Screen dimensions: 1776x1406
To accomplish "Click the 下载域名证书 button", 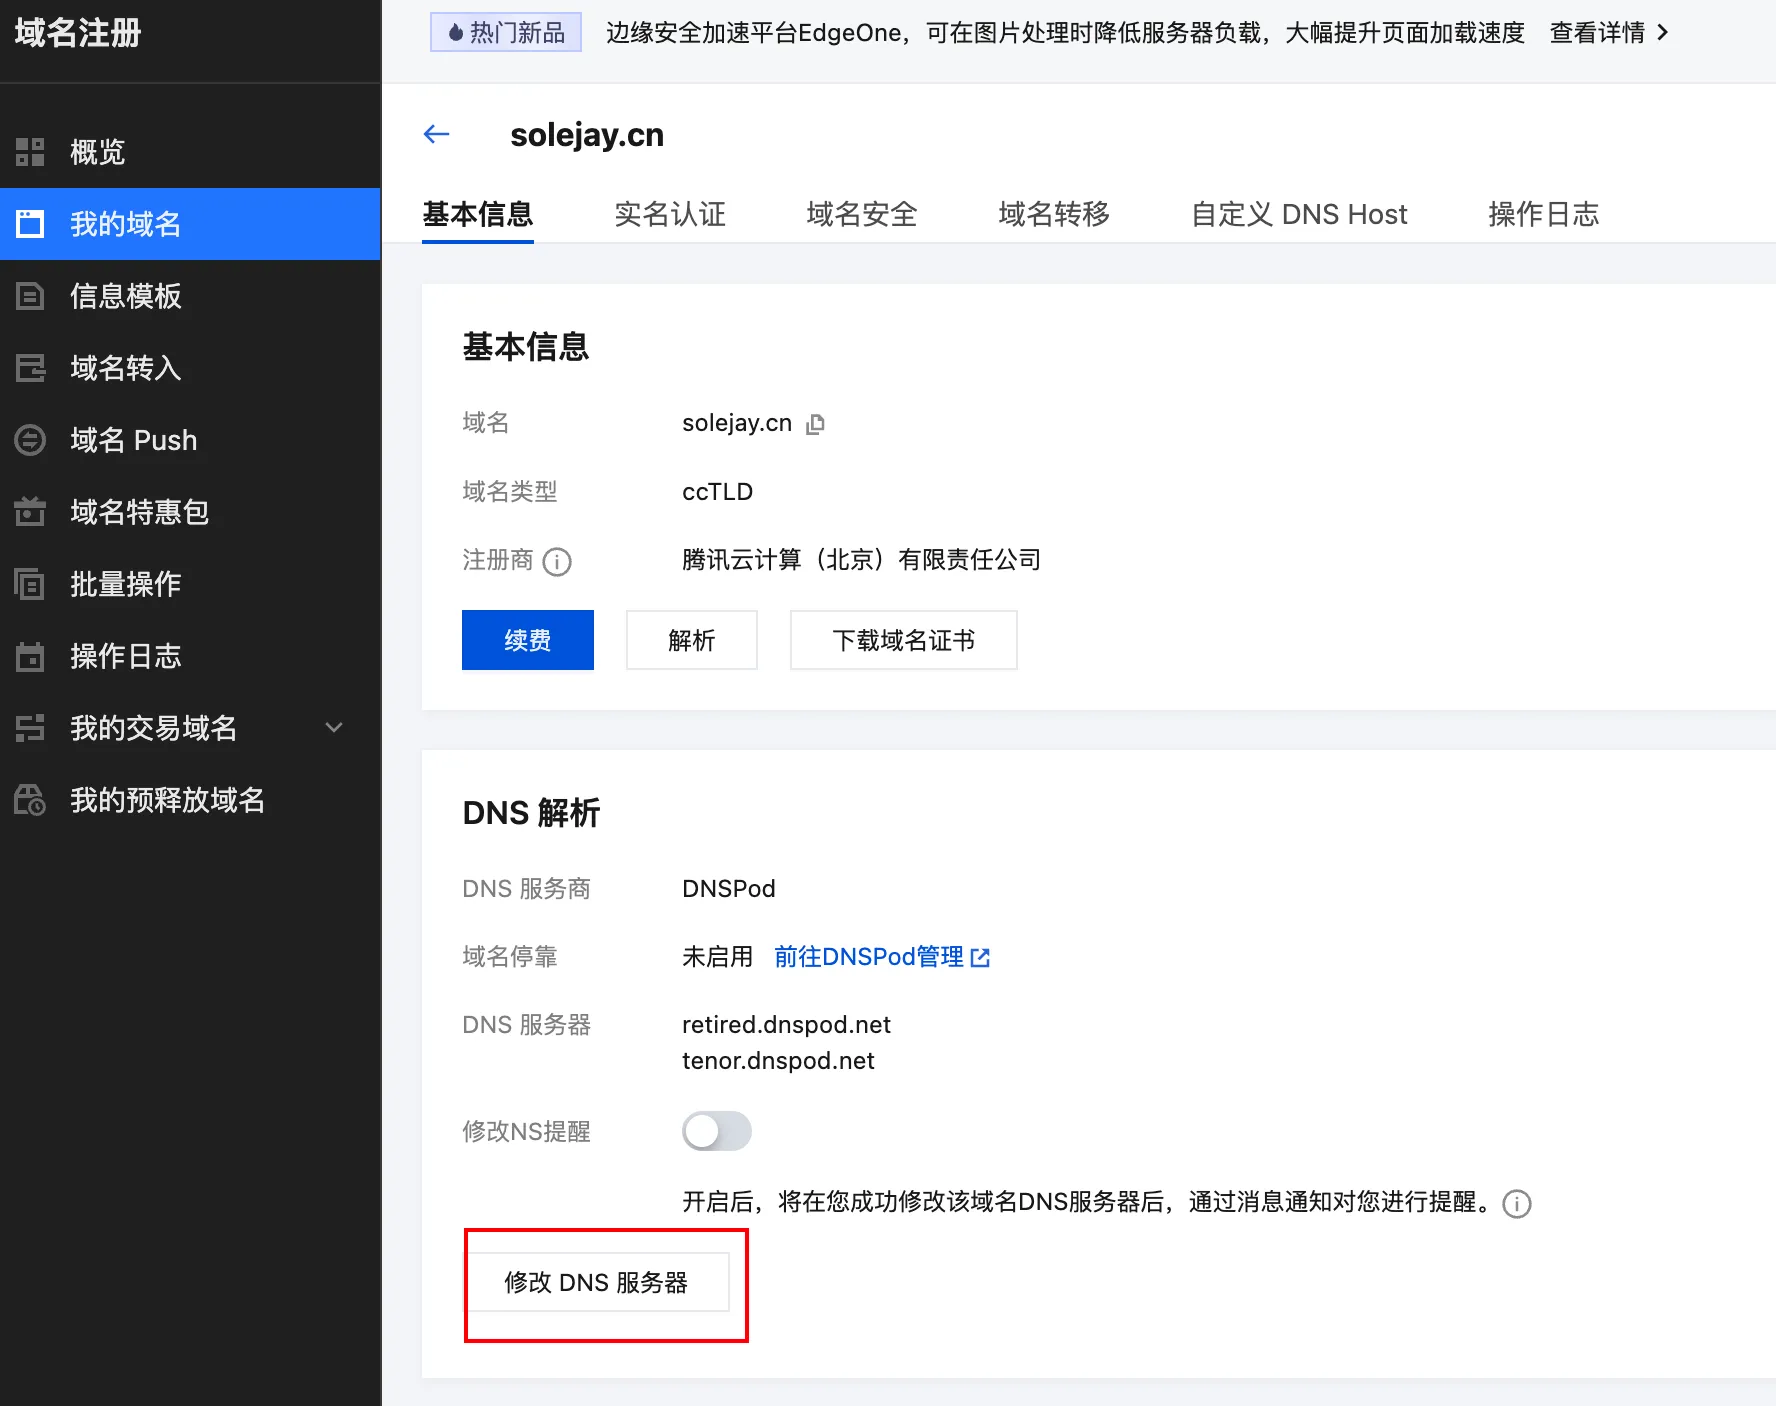I will point(903,640).
